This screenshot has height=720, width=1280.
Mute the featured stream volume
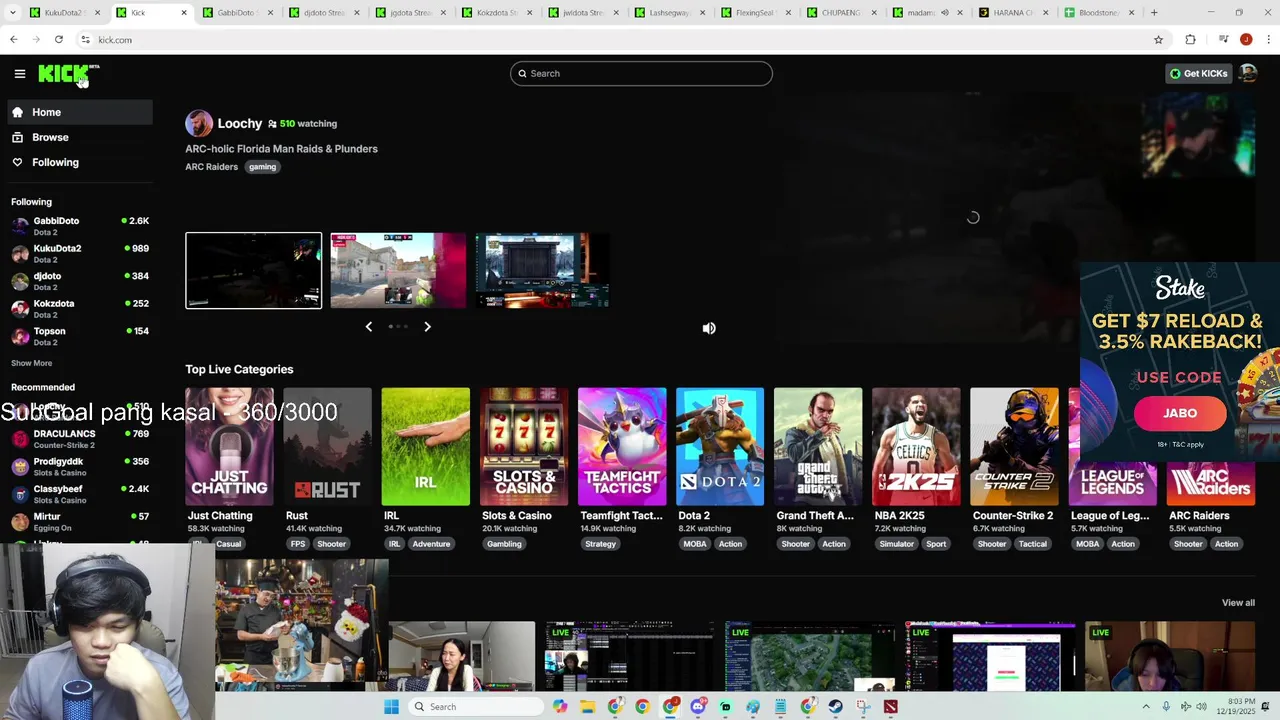709,328
